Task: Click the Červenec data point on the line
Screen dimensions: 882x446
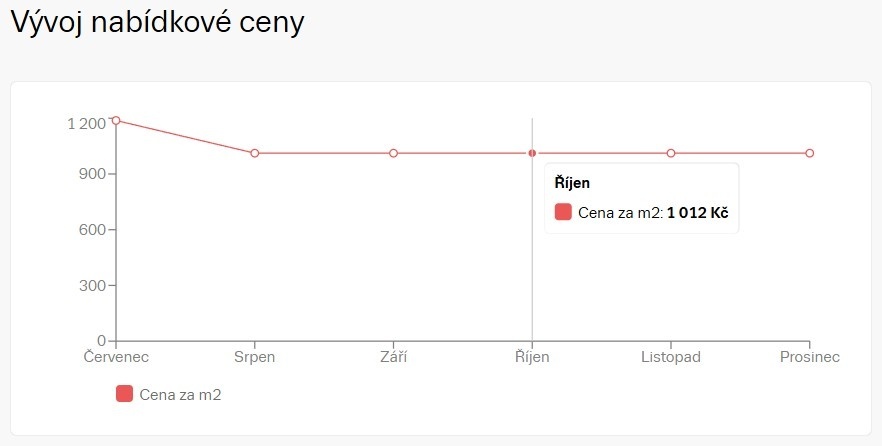Action: (x=116, y=120)
